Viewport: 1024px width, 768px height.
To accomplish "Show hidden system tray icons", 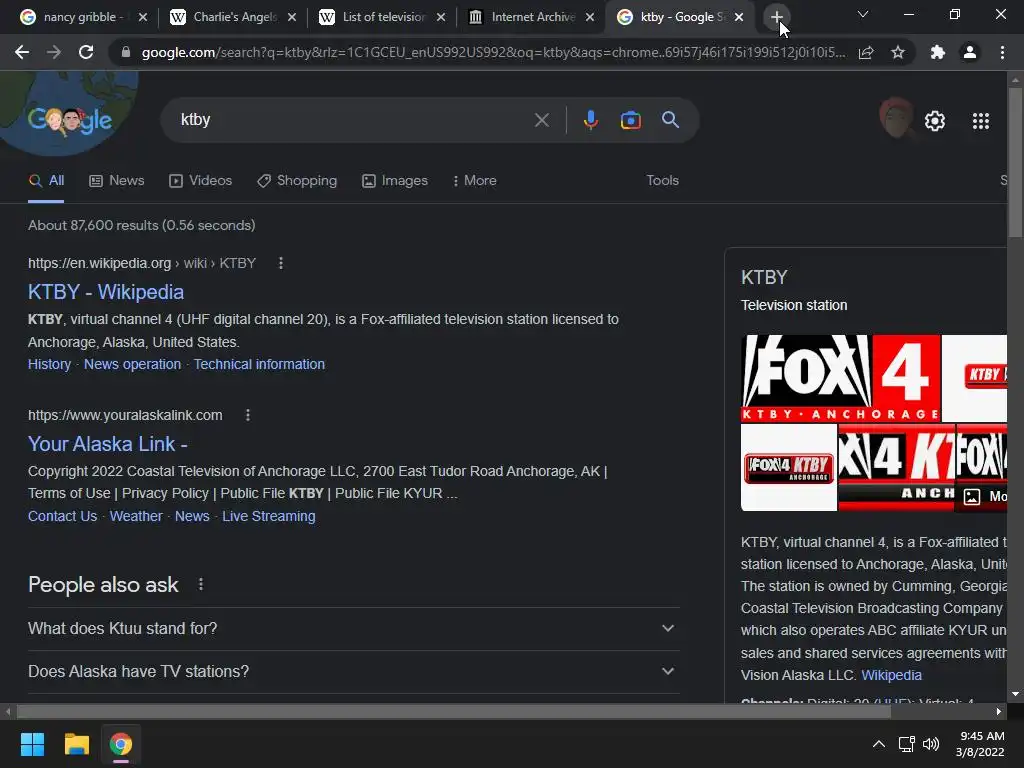I will coord(879,744).
